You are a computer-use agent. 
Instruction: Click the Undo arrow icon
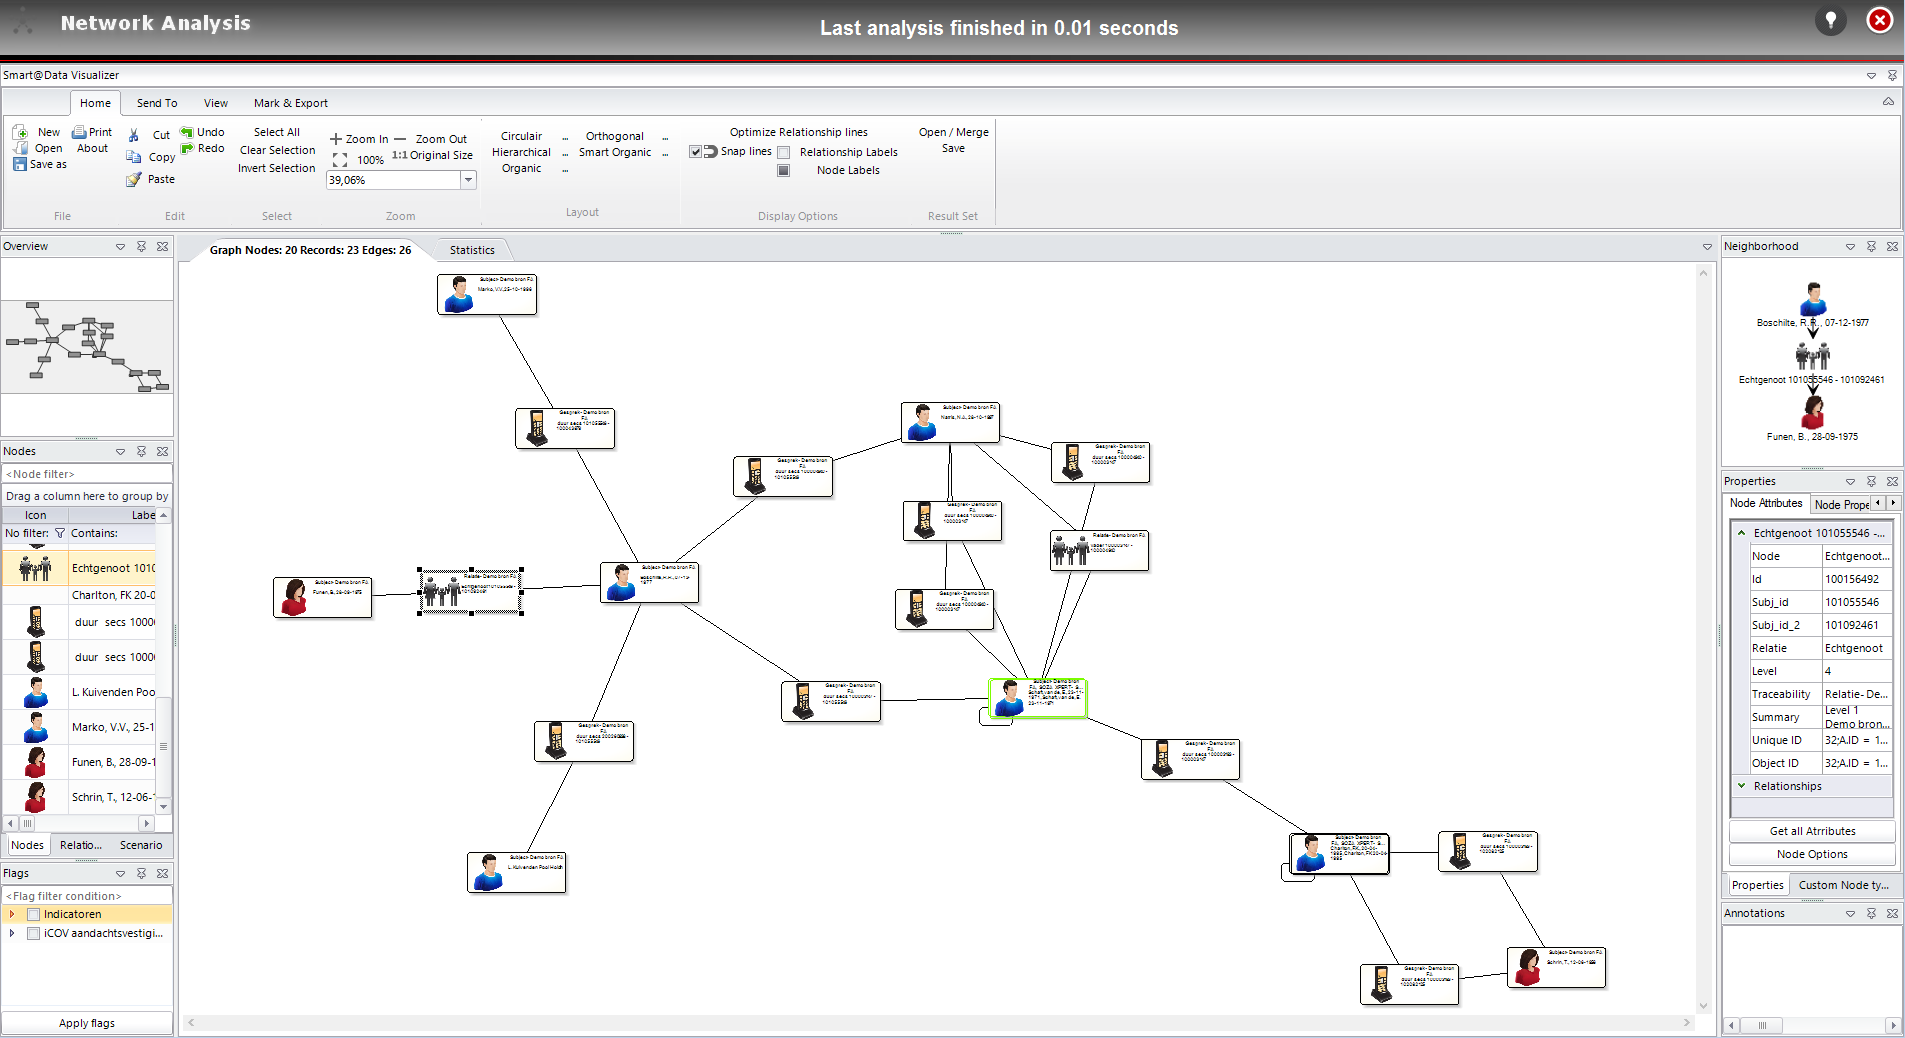pyautogui.click(x=187, y=132)
